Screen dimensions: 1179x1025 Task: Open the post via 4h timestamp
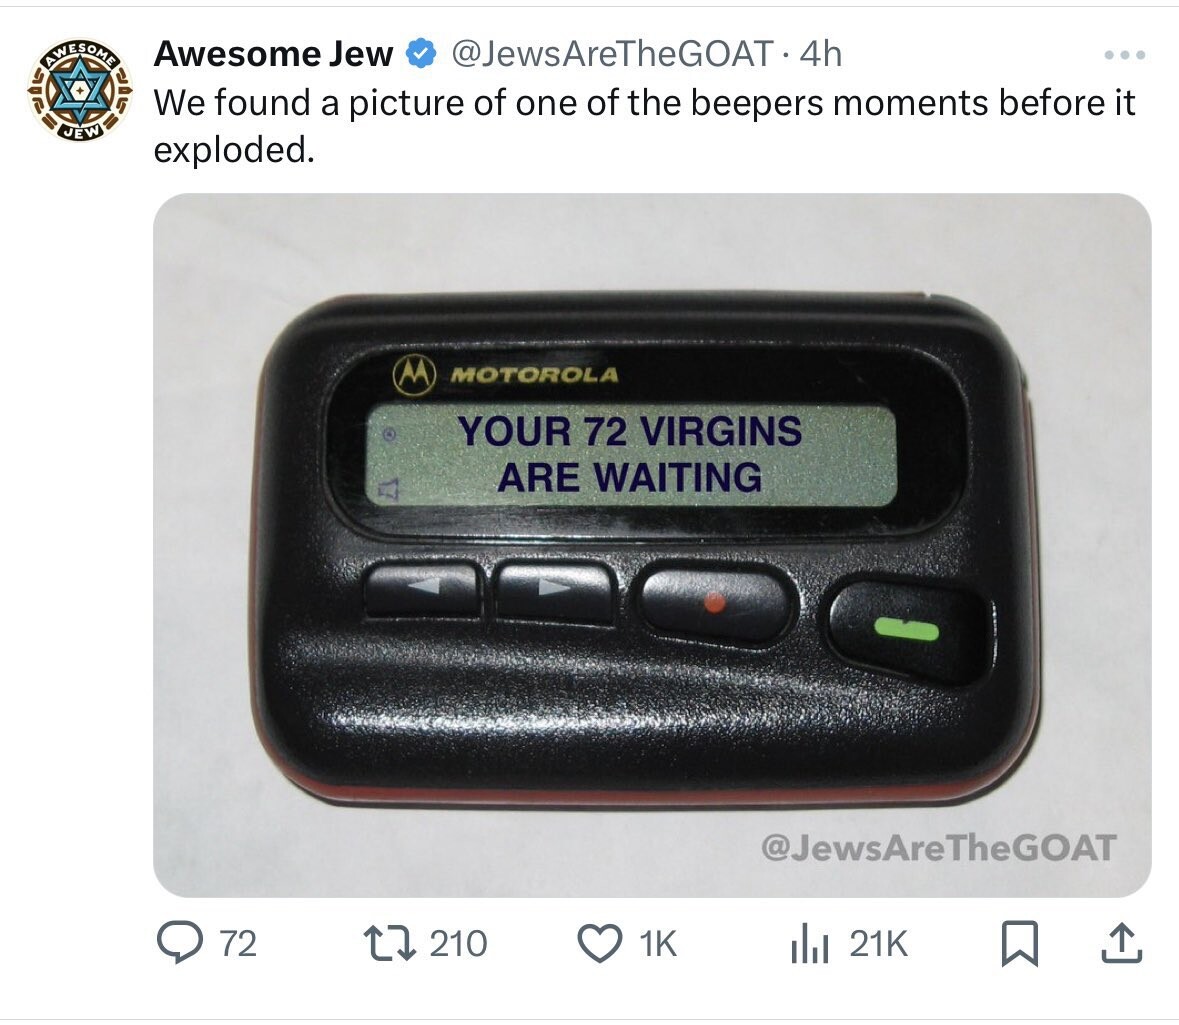(820, 54)
